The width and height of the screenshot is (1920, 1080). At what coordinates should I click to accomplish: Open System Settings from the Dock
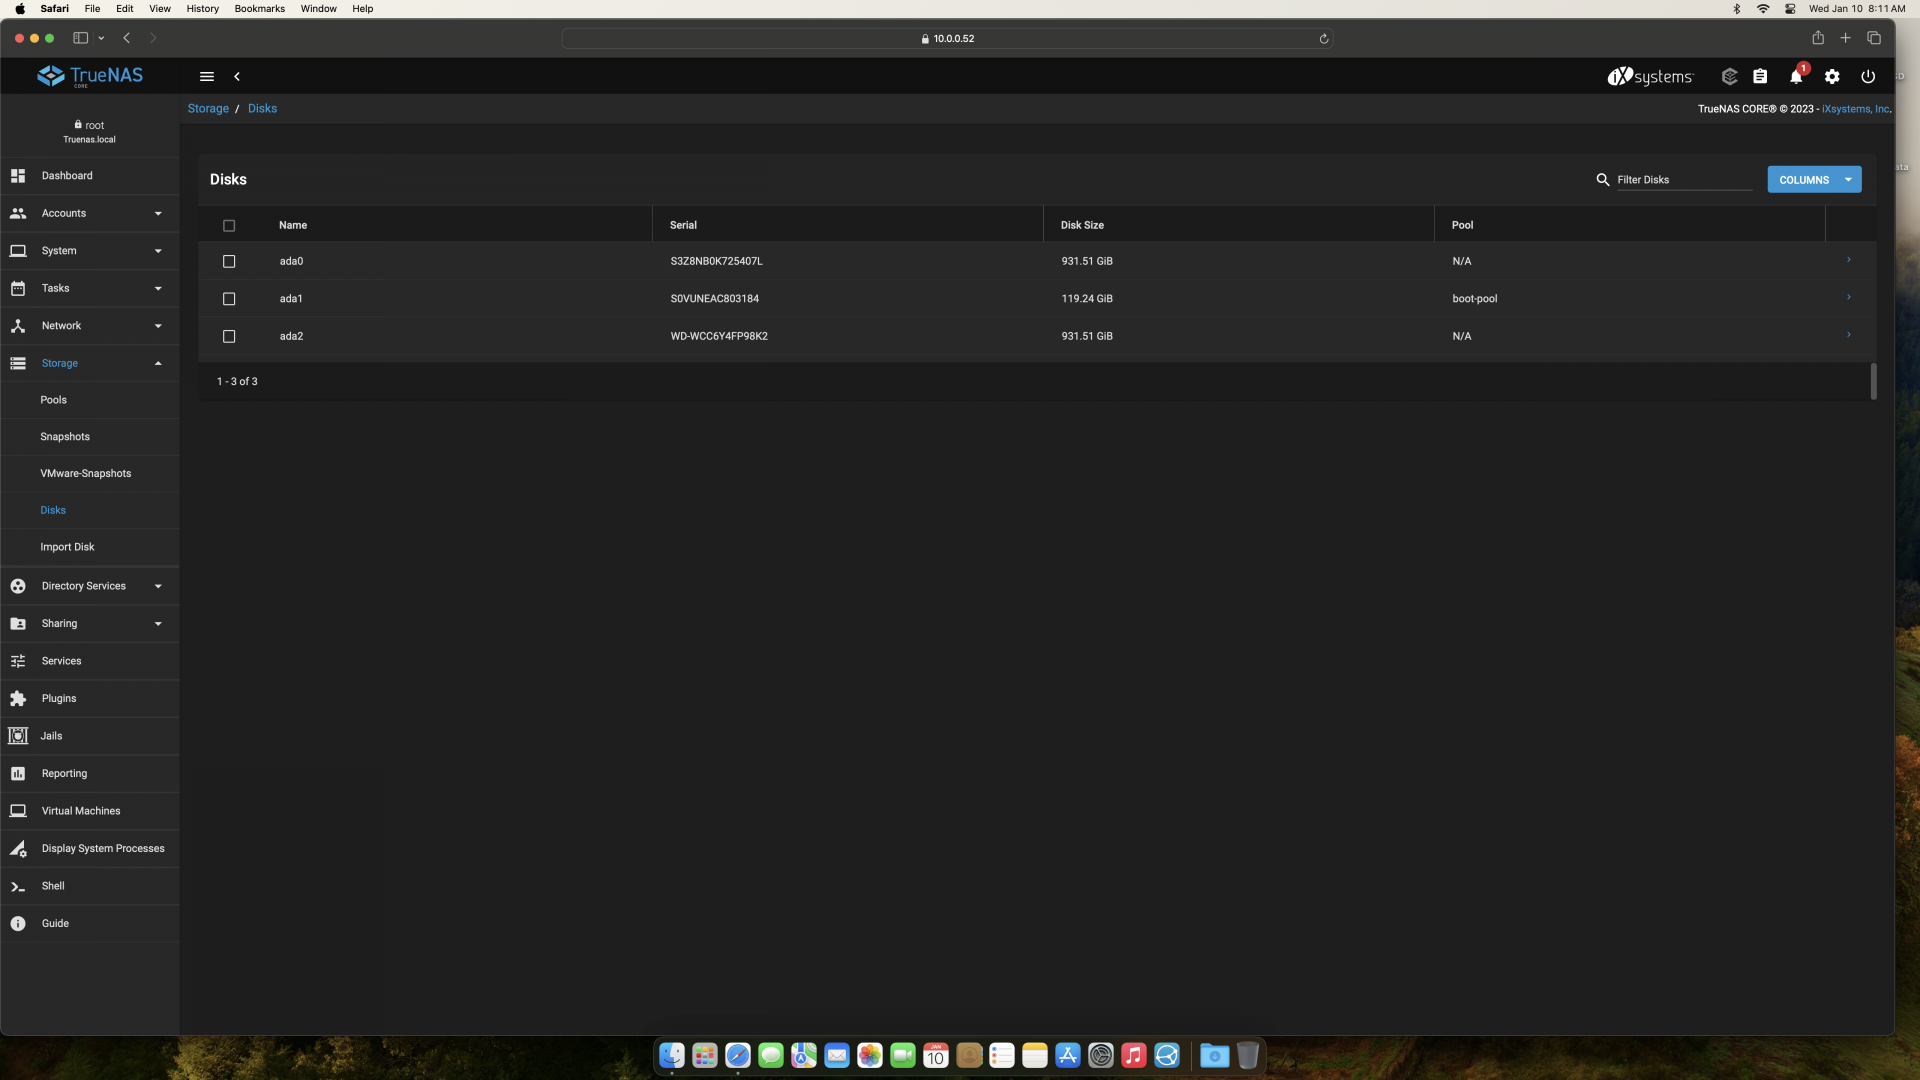[1101, 1055]
